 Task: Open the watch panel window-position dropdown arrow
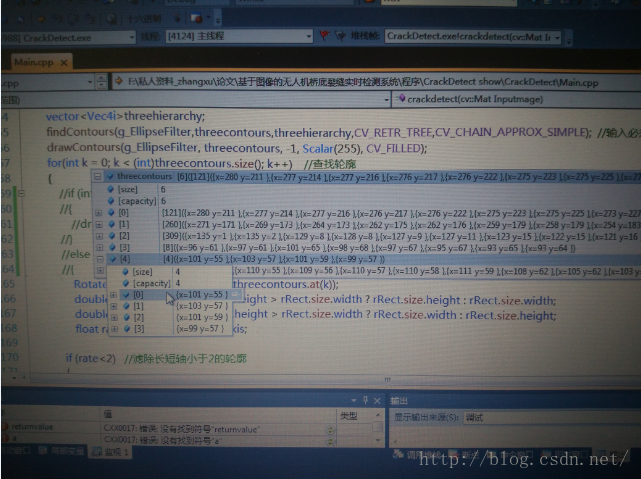coord(354,401)
